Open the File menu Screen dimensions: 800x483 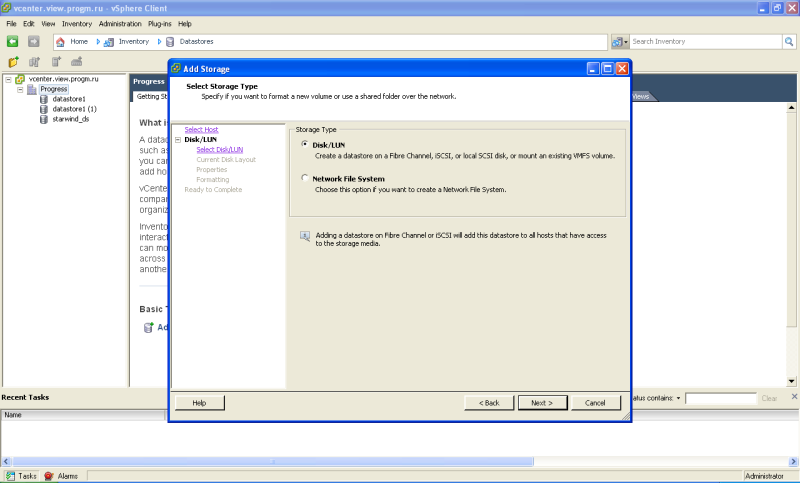[11, 24]
